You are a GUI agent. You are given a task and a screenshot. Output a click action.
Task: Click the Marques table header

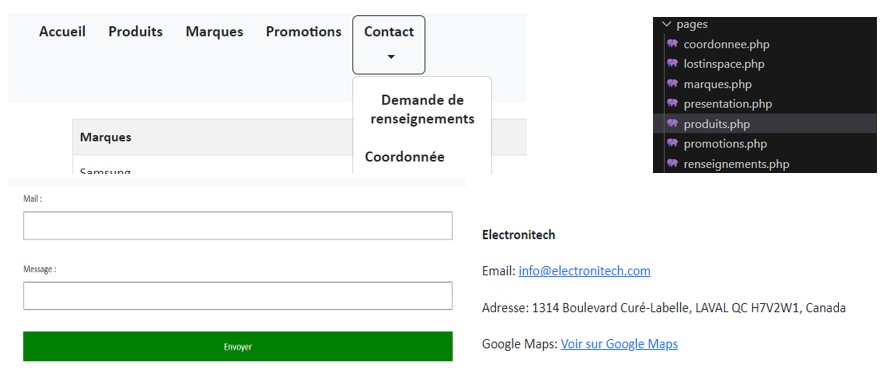(x=106, y=137)
